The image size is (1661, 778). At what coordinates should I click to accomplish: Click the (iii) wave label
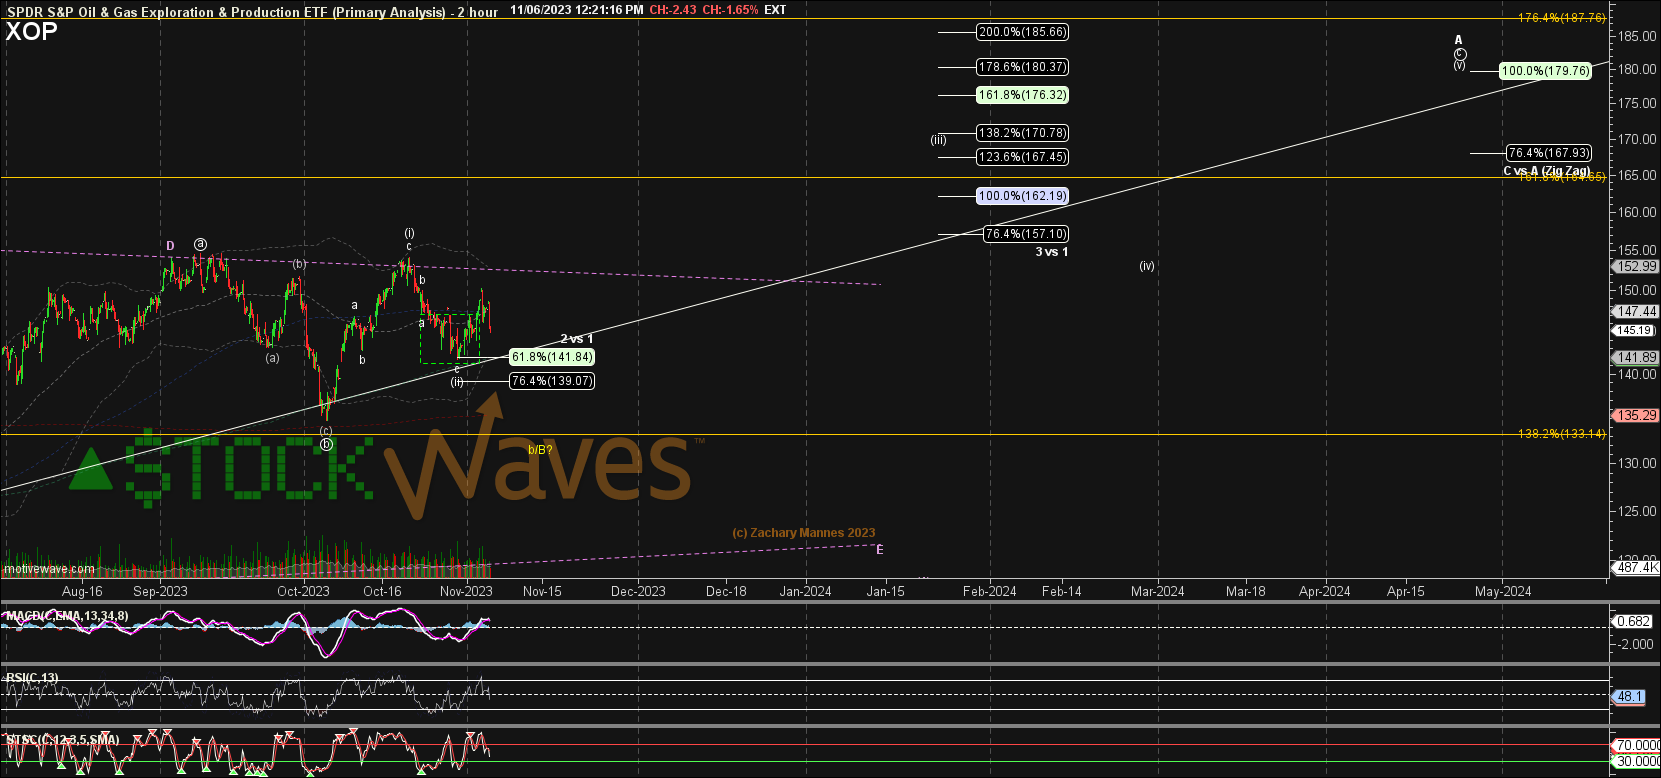(938, 140)
